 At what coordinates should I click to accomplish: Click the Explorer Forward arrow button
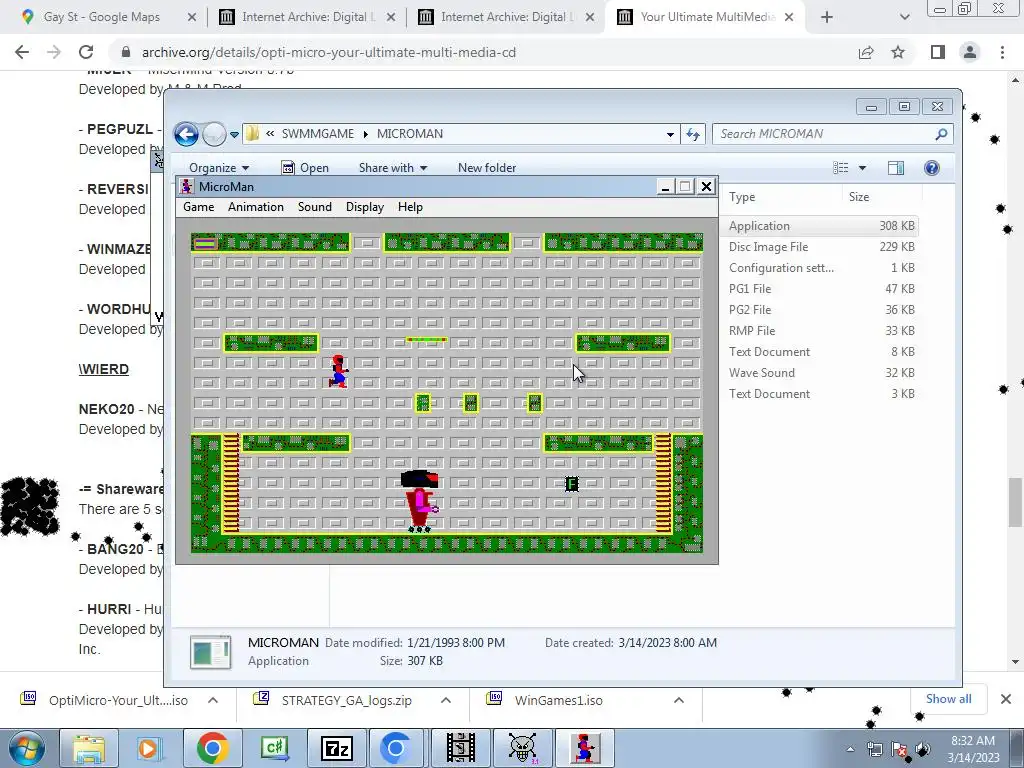tap(214, 135)
